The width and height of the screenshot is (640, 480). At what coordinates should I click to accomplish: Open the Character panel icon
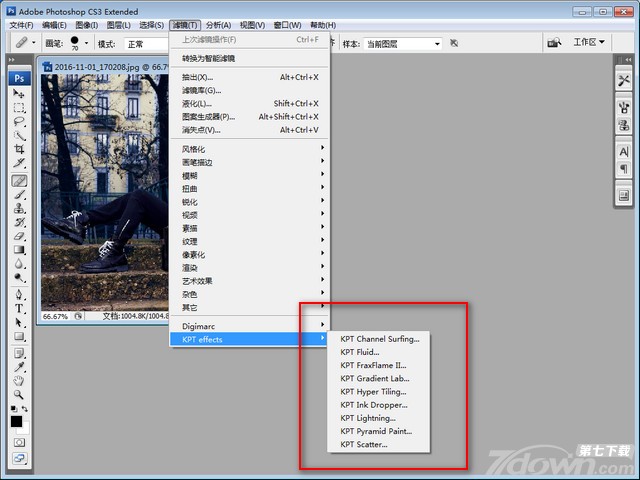(624, 152)
